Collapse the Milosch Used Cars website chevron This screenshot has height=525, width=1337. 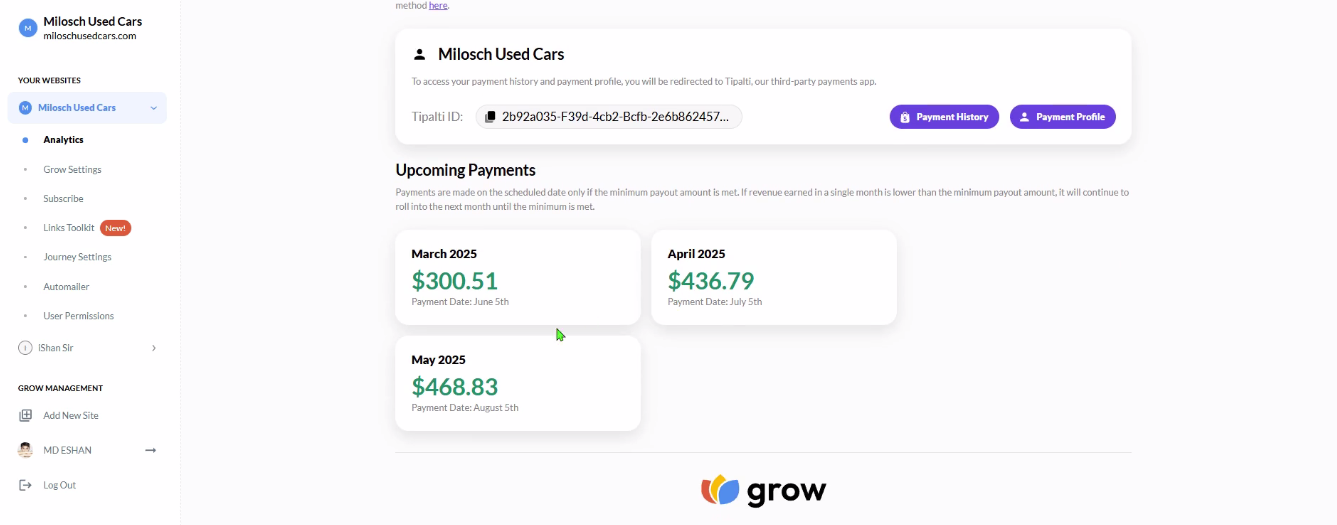point(153,108)
